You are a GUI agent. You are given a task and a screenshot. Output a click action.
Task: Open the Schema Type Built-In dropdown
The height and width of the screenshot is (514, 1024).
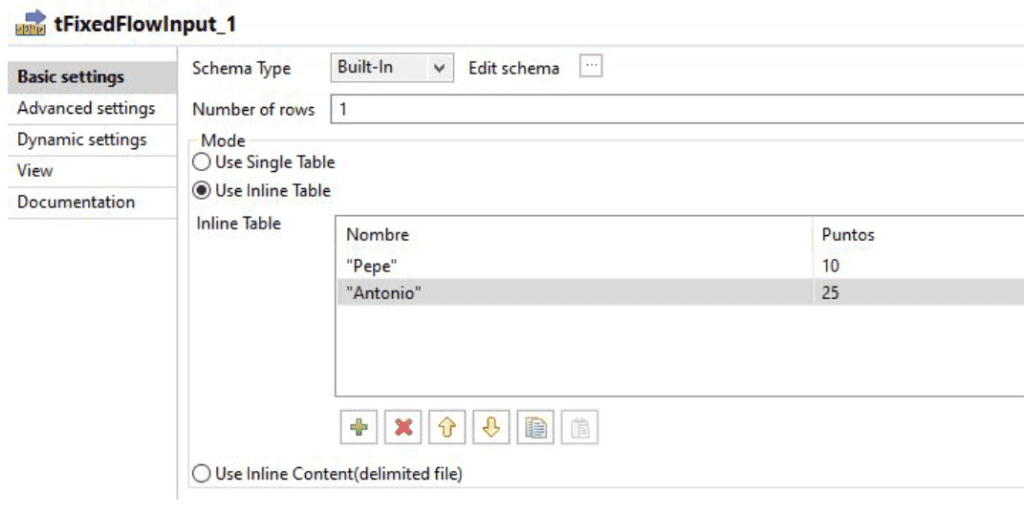[392, 68]
